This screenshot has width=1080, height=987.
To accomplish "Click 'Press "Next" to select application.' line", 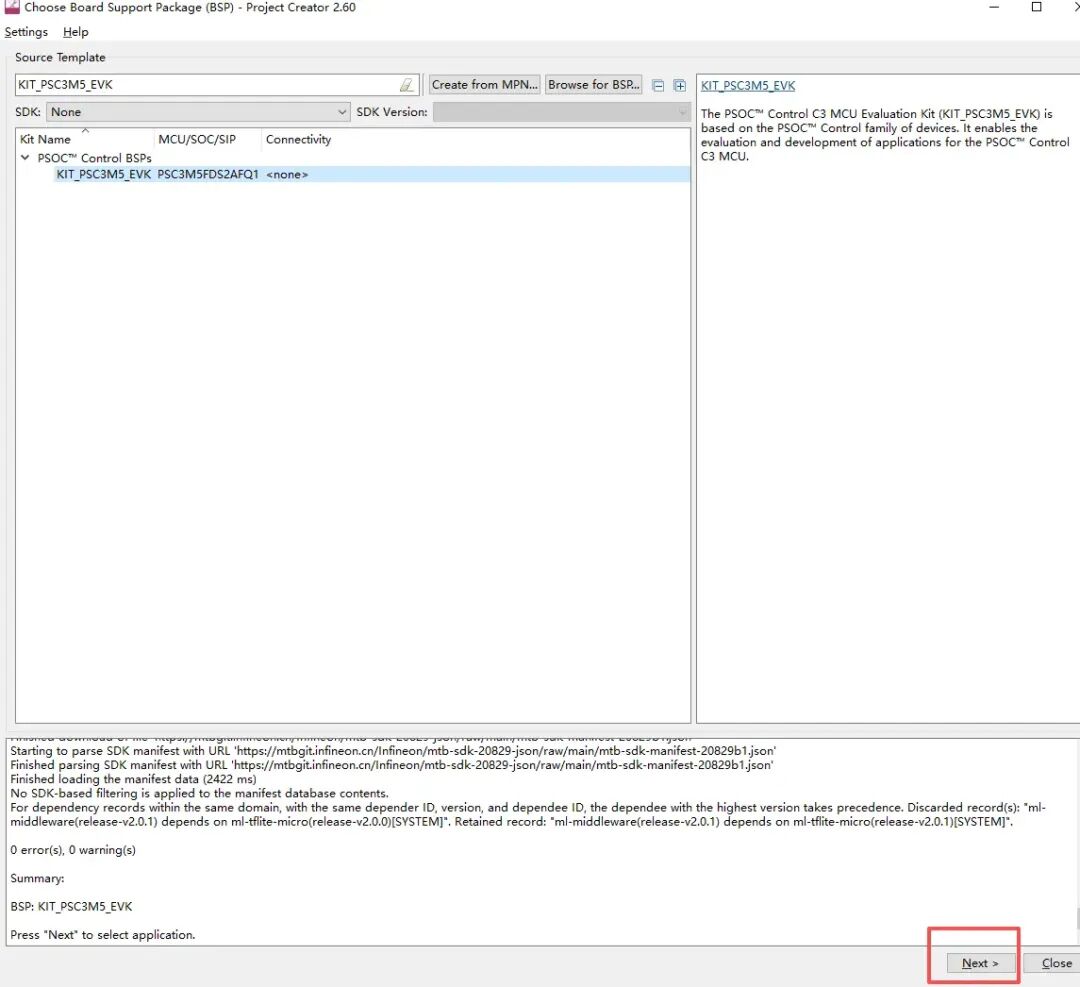I will [x=103, y=935].
